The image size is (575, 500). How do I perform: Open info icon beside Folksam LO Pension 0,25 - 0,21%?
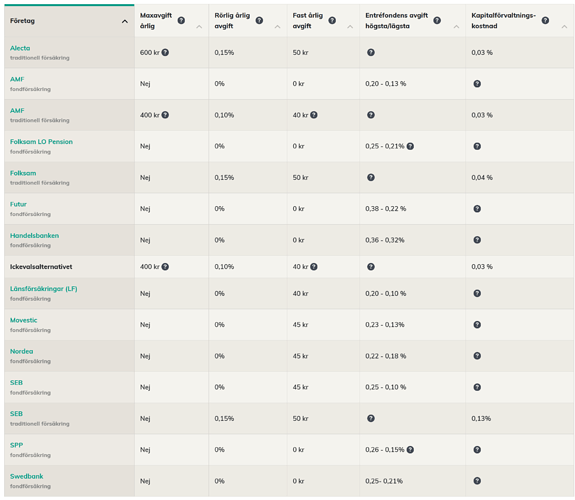tap(410, 146)
